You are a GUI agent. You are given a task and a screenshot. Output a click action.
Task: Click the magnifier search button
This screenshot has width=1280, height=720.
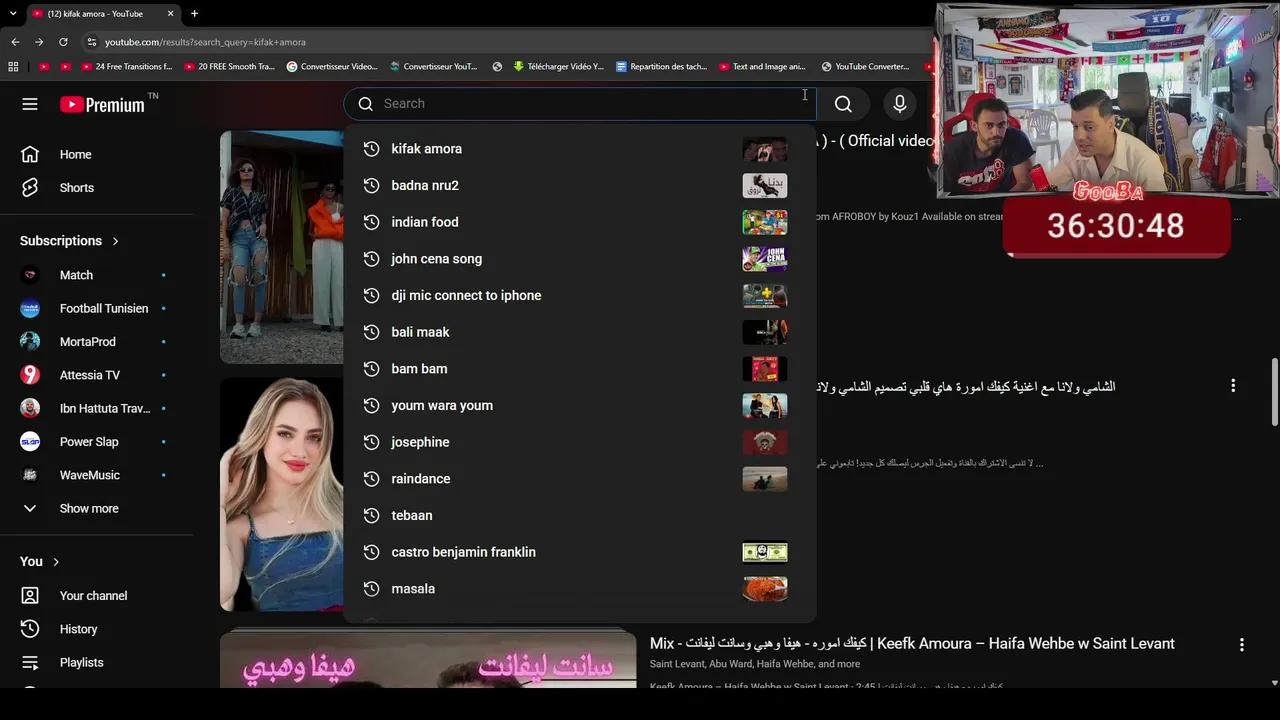[843, 104]
